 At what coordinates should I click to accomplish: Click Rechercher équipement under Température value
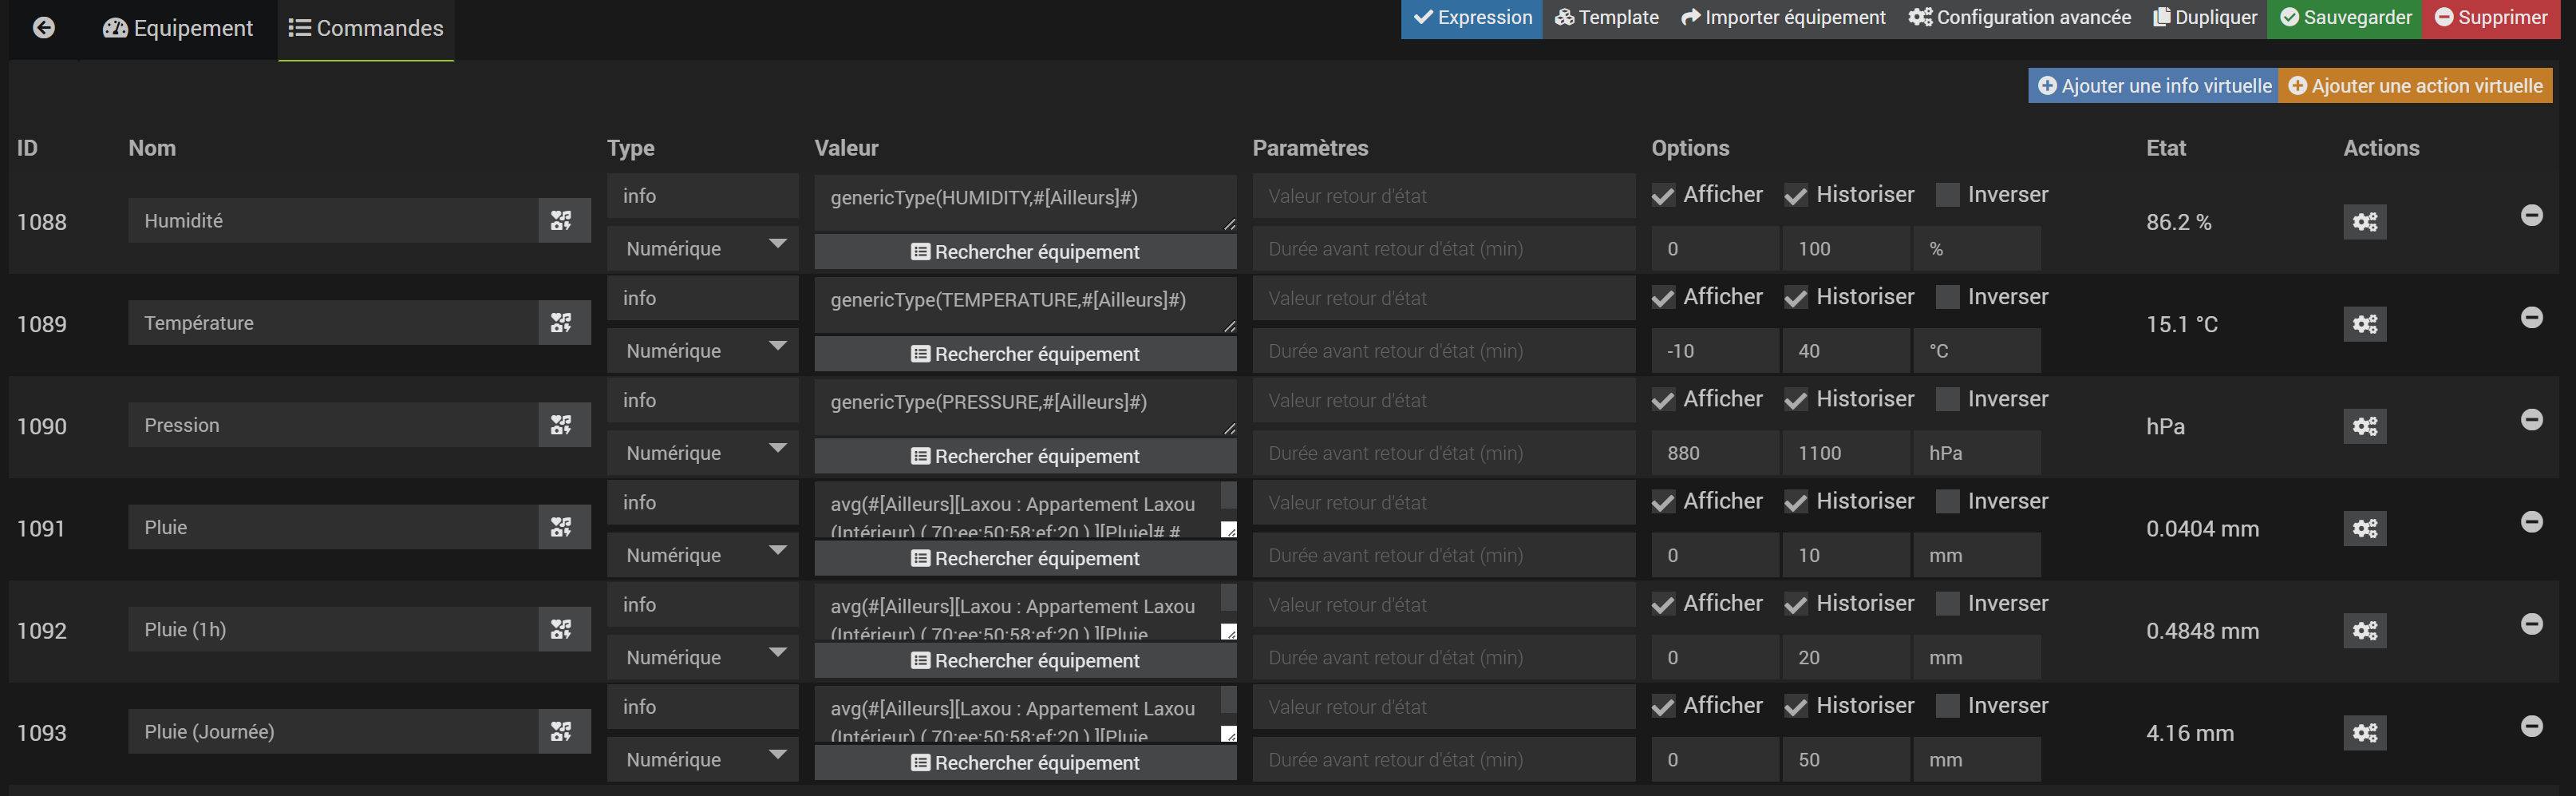1025,354
